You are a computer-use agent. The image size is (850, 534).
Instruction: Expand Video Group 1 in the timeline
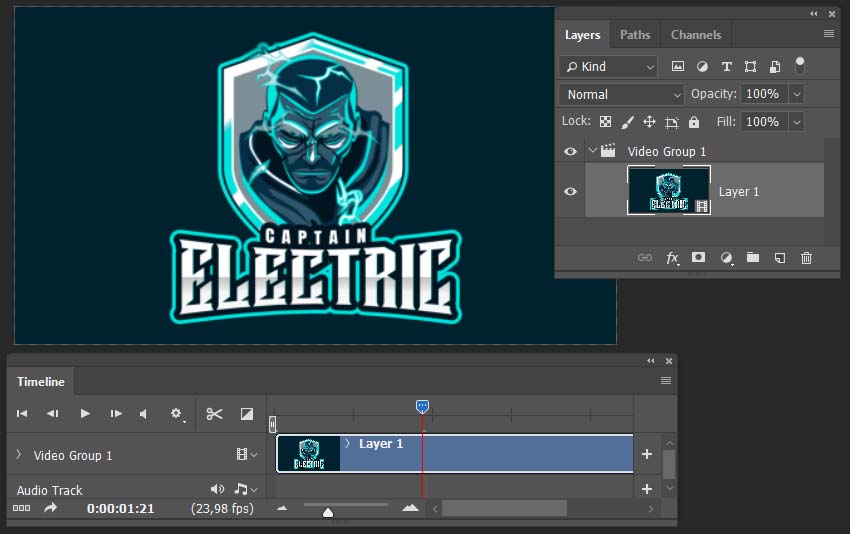tap(19, 454)
